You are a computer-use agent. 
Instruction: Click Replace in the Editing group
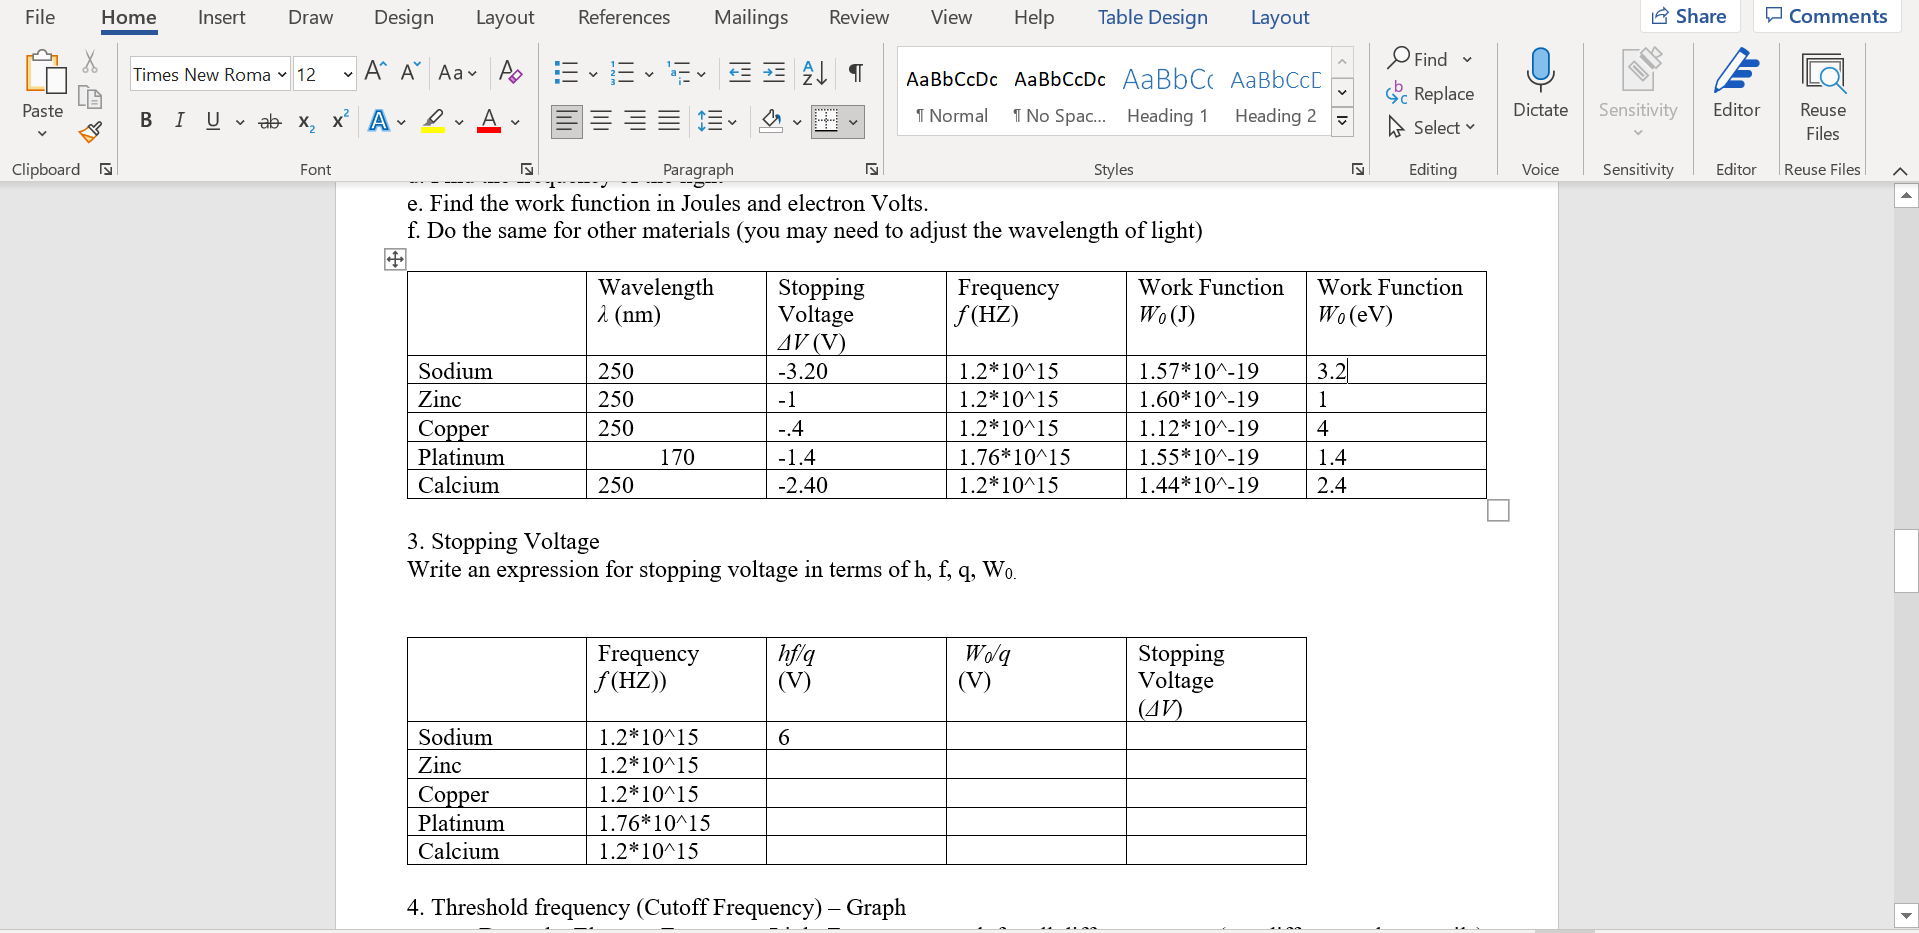1430,93
